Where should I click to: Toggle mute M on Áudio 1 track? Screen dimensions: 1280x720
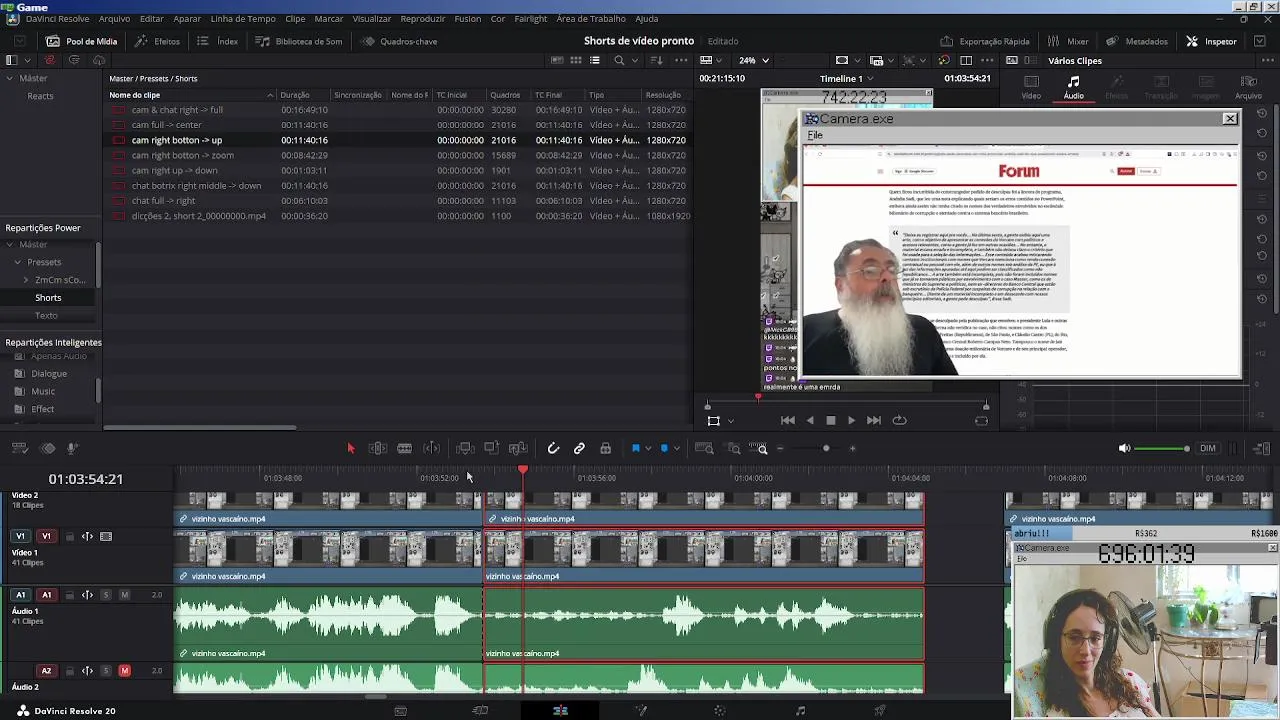click(124, 595)
